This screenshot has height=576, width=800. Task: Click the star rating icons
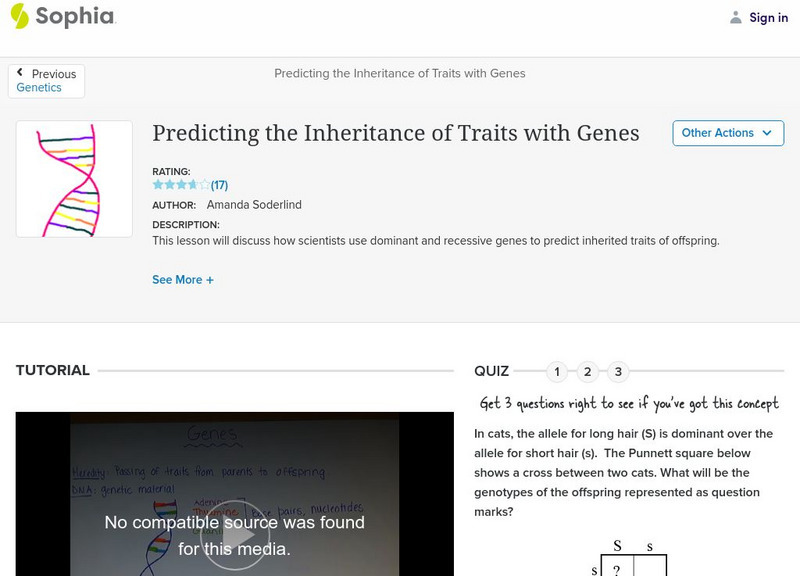pos(181,185)
